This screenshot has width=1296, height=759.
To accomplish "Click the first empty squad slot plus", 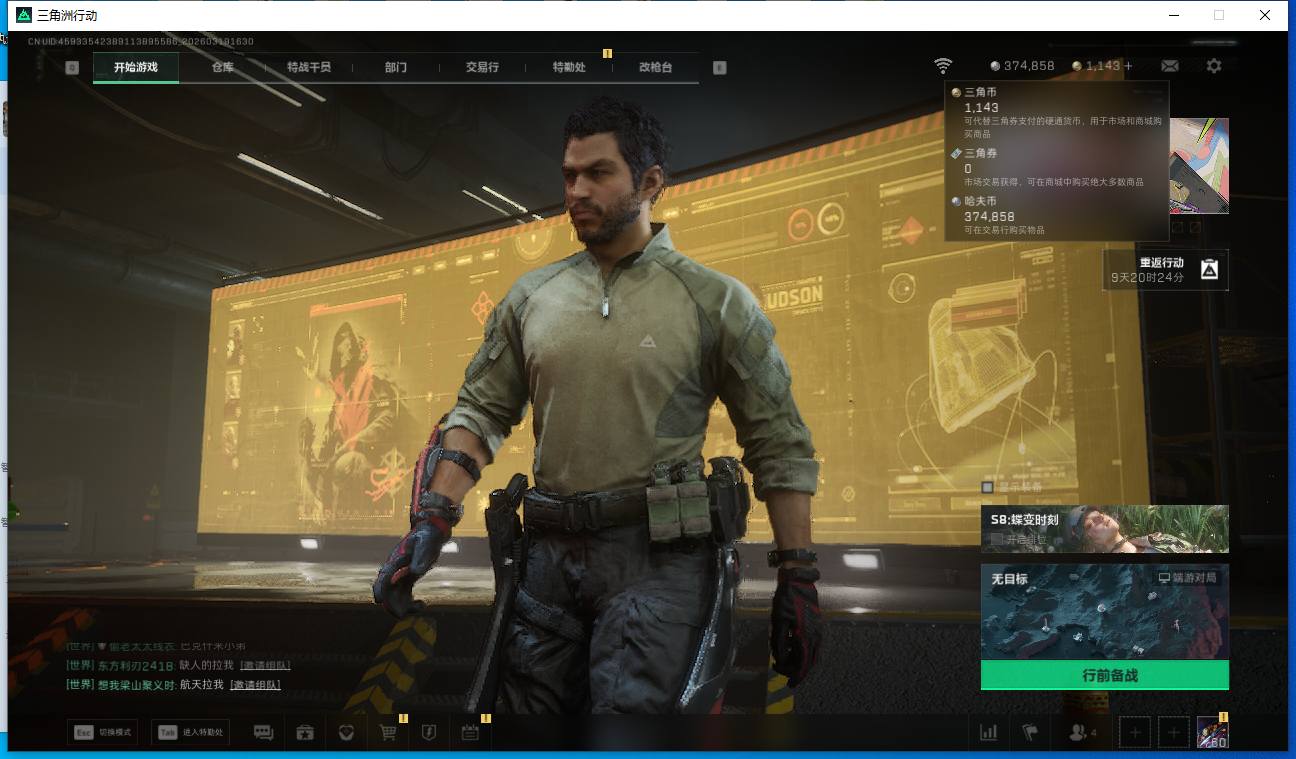I will 1135,733.
